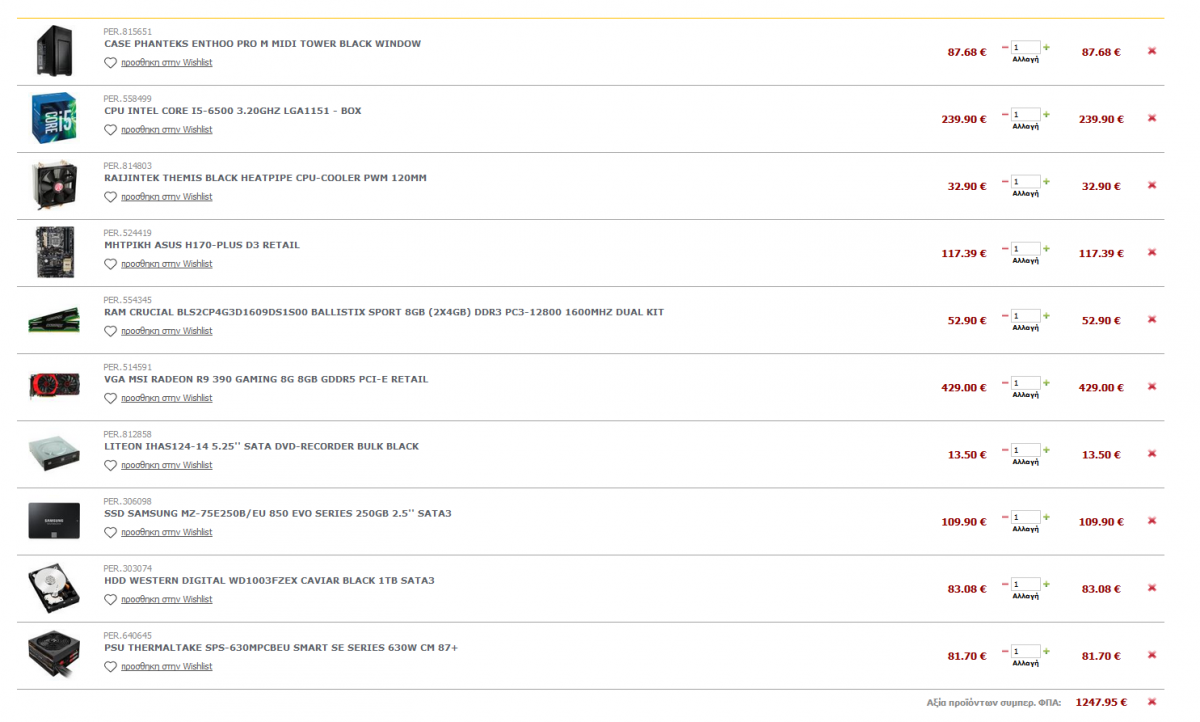Decrease Asus H170-Plus quantity with minus
The width and height of the screenshot is (1200, 722).
coord(1005,248)
